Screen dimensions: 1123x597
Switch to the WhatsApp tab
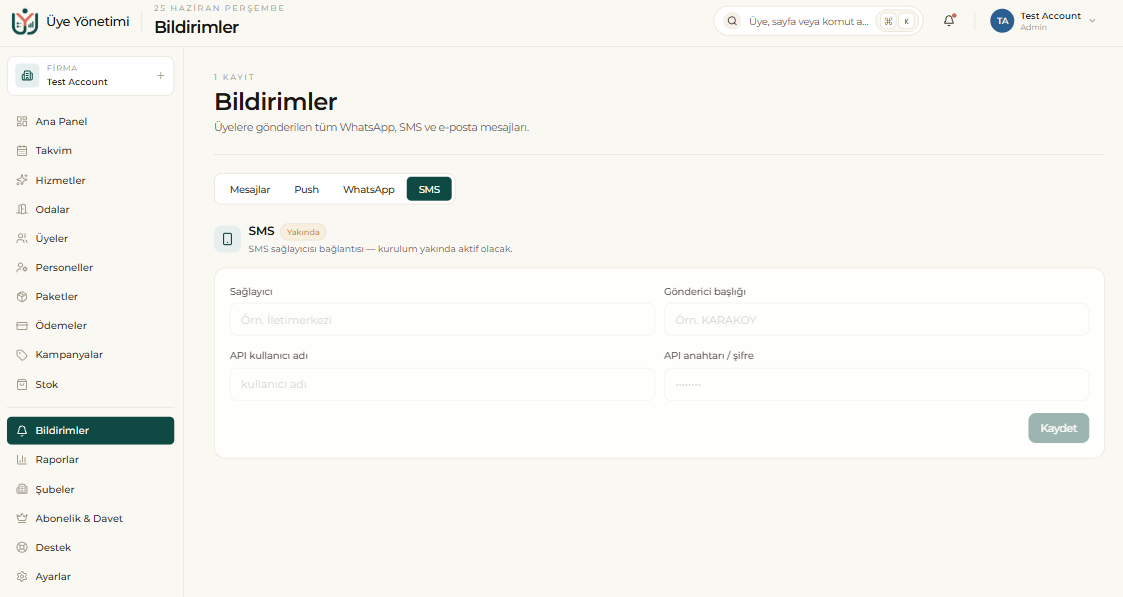[x=369, y=189]
